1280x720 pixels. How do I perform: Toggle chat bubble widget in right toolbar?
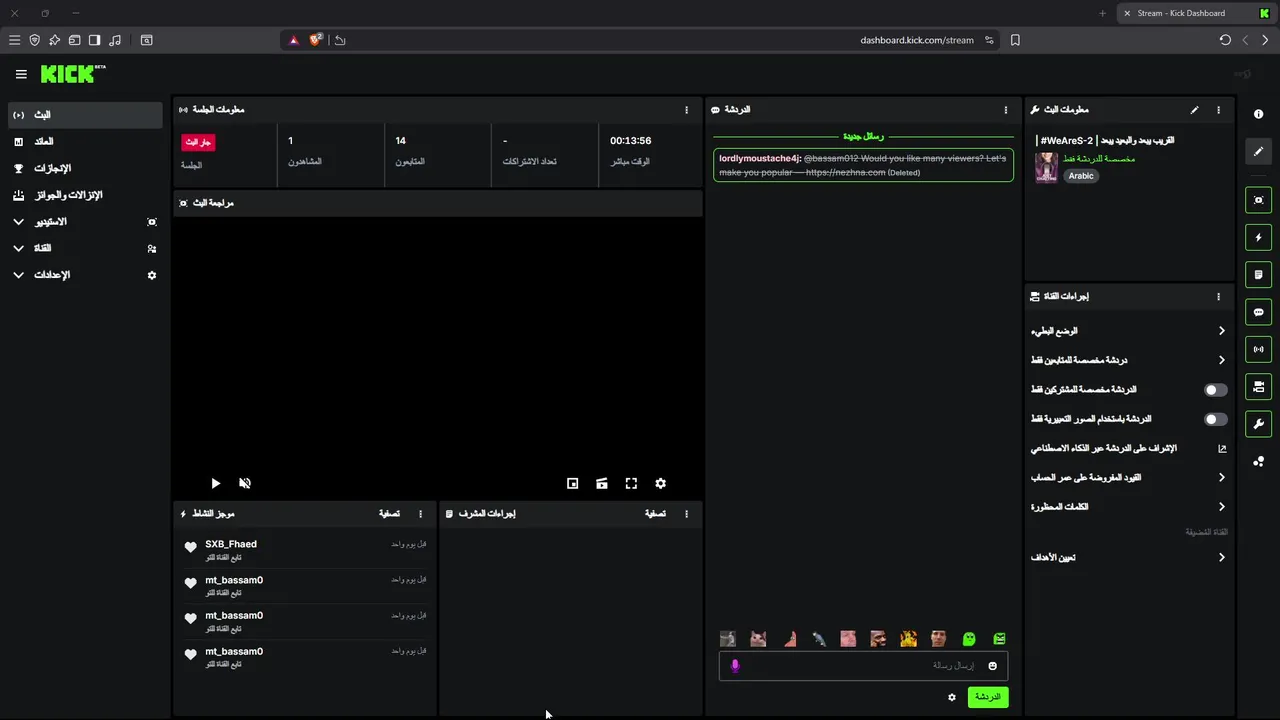(x=1259, y=312)
